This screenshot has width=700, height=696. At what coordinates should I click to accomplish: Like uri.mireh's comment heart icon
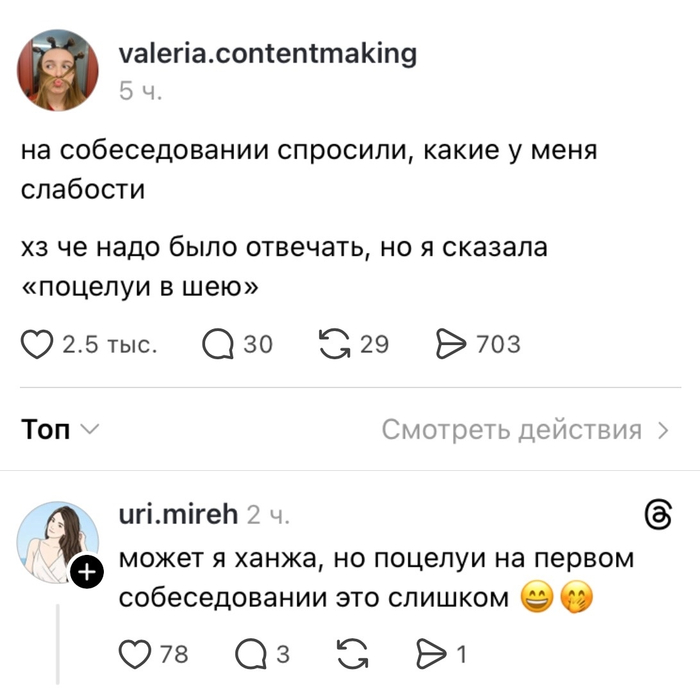[135, 654]
